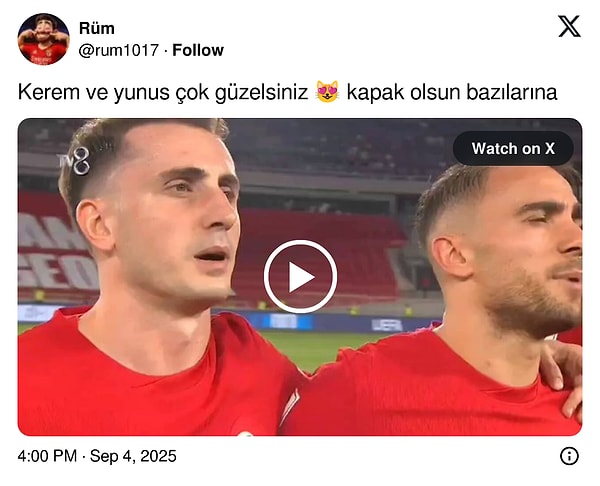The width and height of the screenshot is (600, 486).
Task: Click the UEFA board in the video
Action: tap(386, 325)
